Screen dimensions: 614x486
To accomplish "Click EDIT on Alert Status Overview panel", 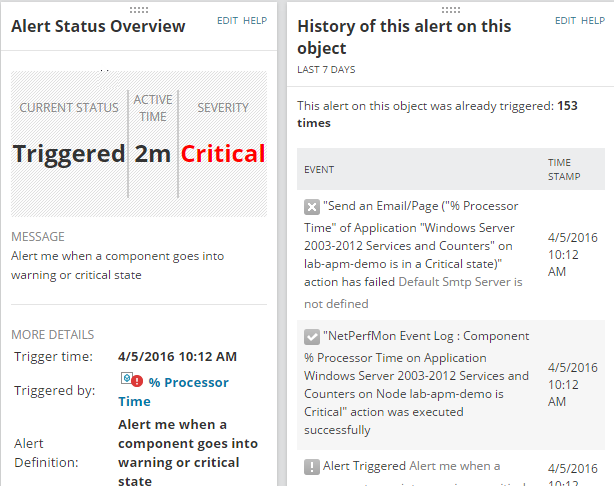I will (228, 20).
